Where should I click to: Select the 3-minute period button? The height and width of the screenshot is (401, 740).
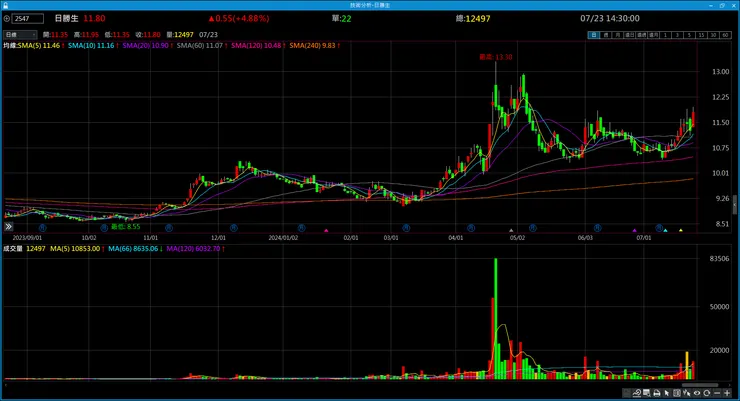click(x=677, y=35)
